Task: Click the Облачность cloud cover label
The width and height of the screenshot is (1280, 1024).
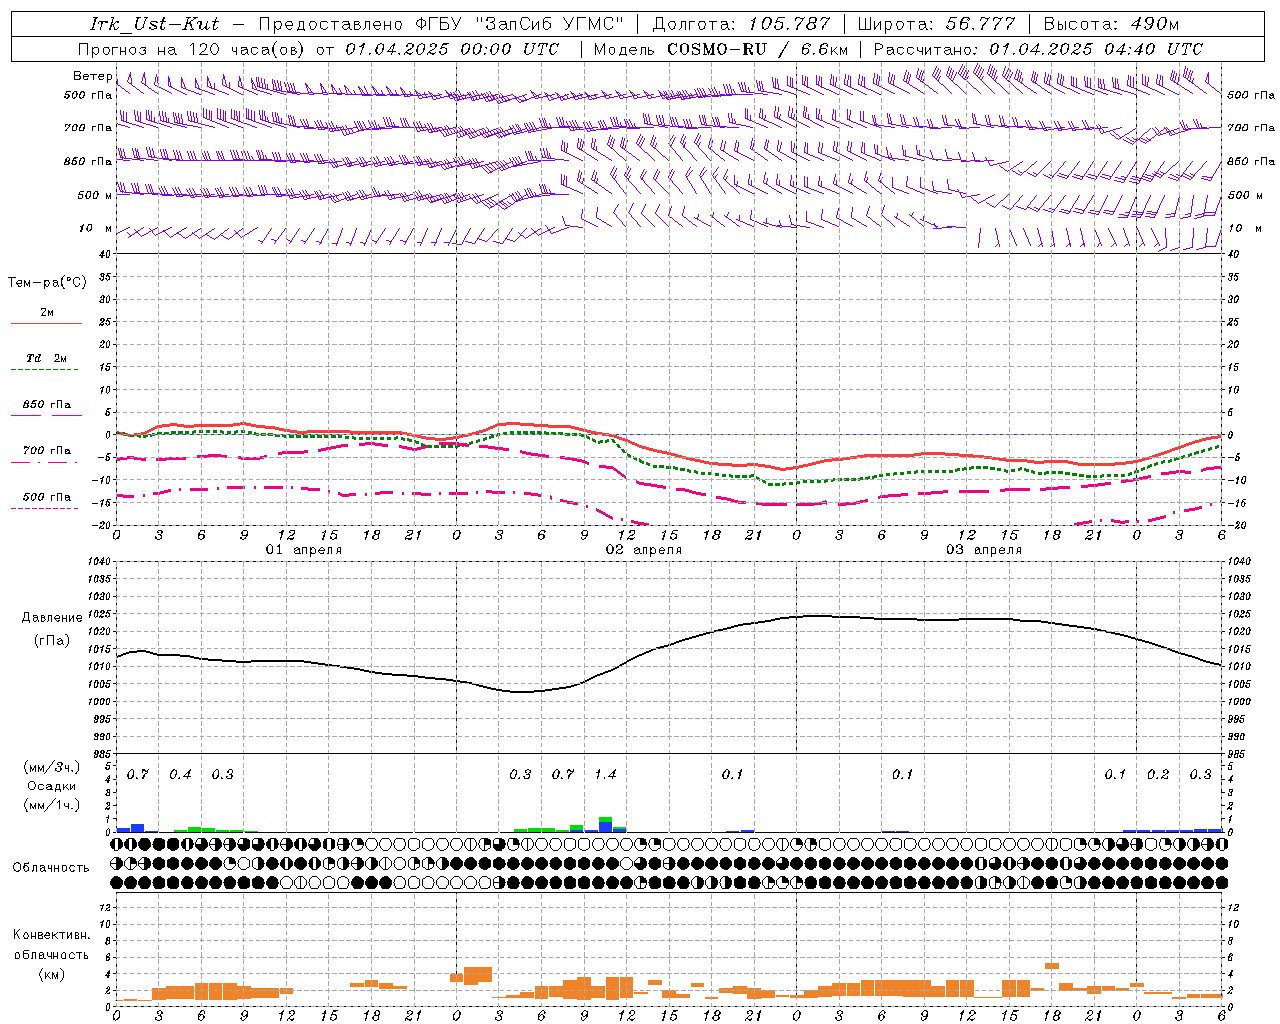Action: point(51,867)
